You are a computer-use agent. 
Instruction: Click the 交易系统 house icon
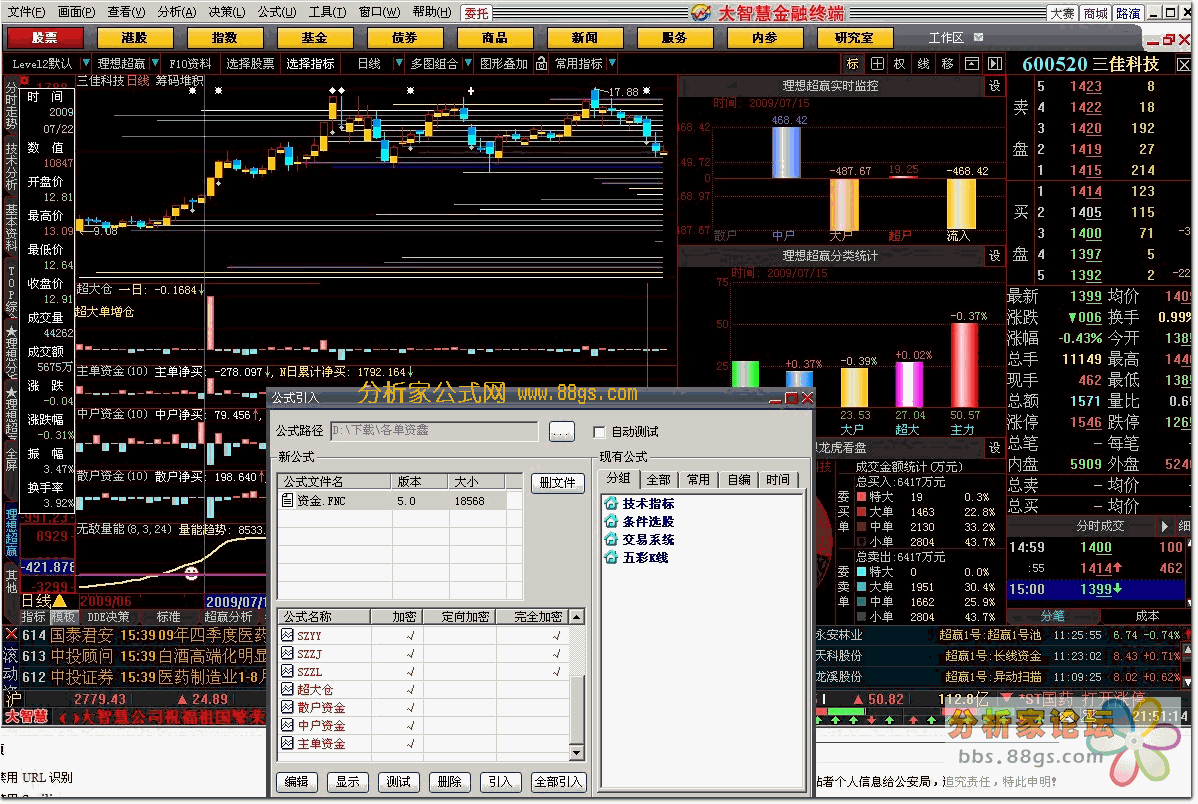pos(611,539)
